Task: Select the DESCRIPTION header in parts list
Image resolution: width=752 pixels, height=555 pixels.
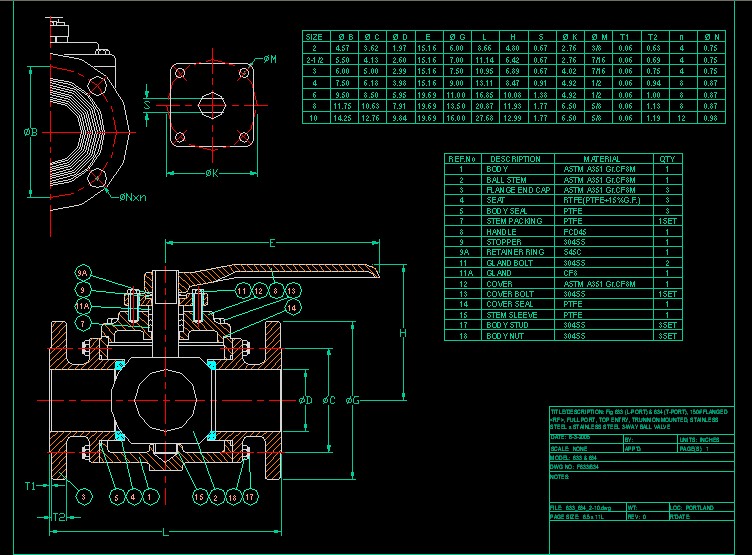Action: pos(515,159)
